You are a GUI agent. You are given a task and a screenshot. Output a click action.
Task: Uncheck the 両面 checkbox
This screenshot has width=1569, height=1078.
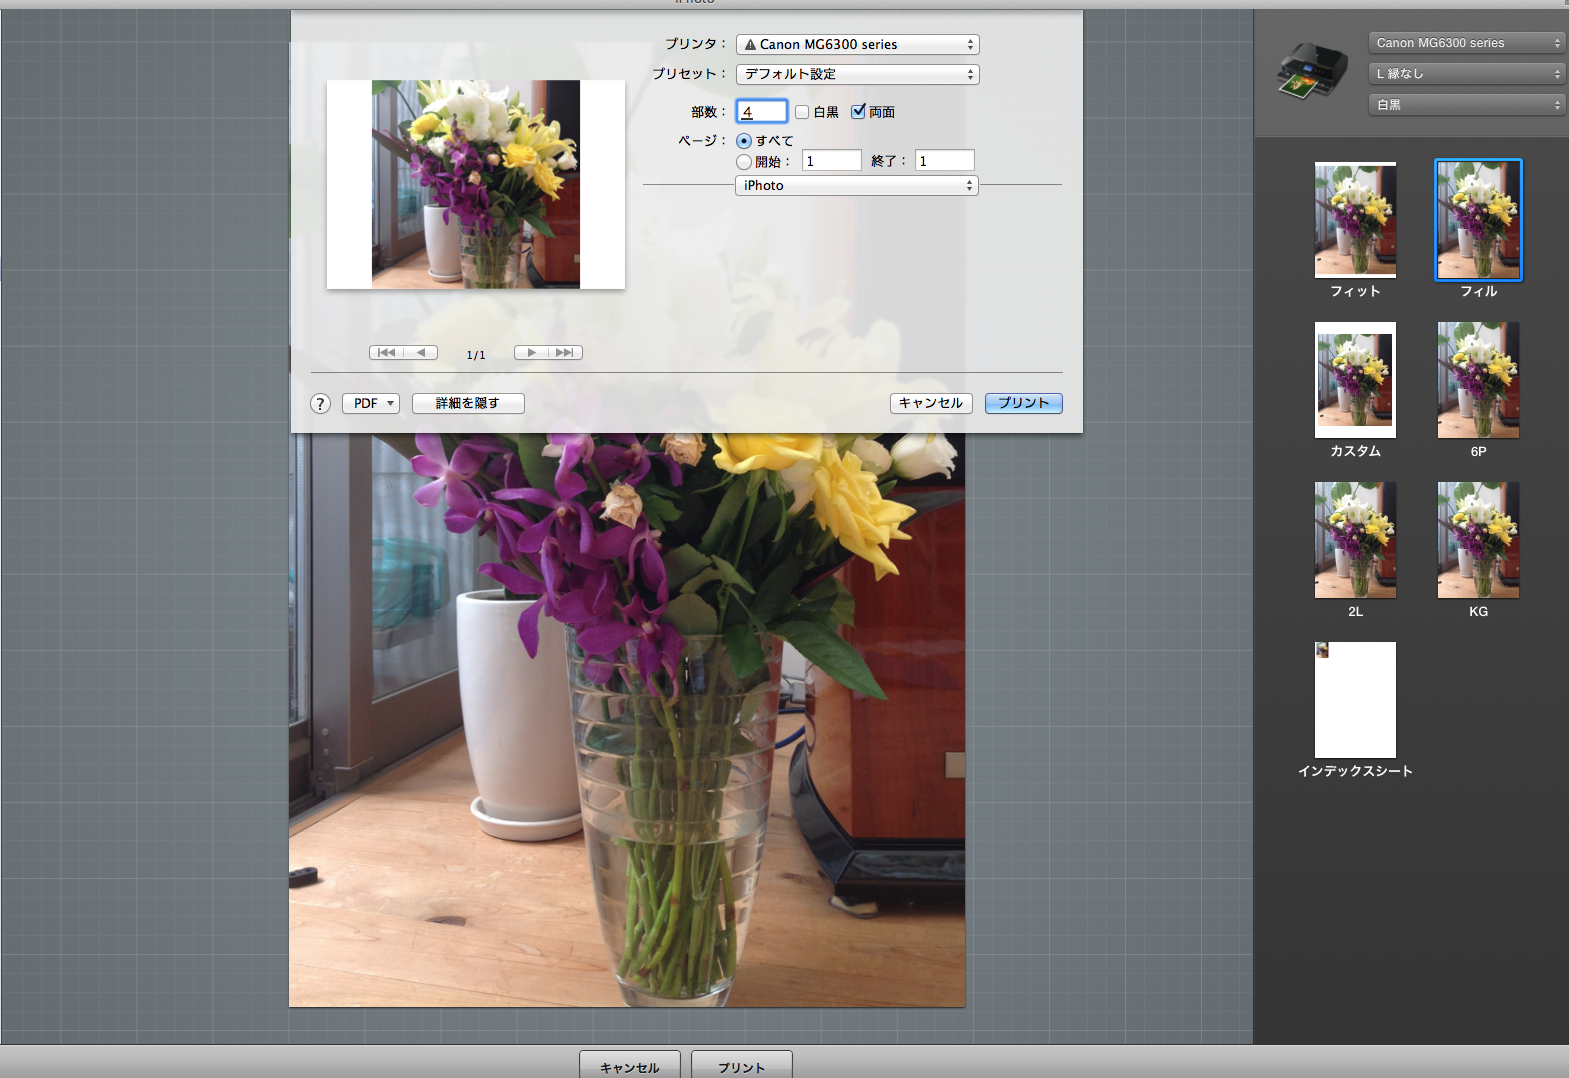click(x=858, y=112)
